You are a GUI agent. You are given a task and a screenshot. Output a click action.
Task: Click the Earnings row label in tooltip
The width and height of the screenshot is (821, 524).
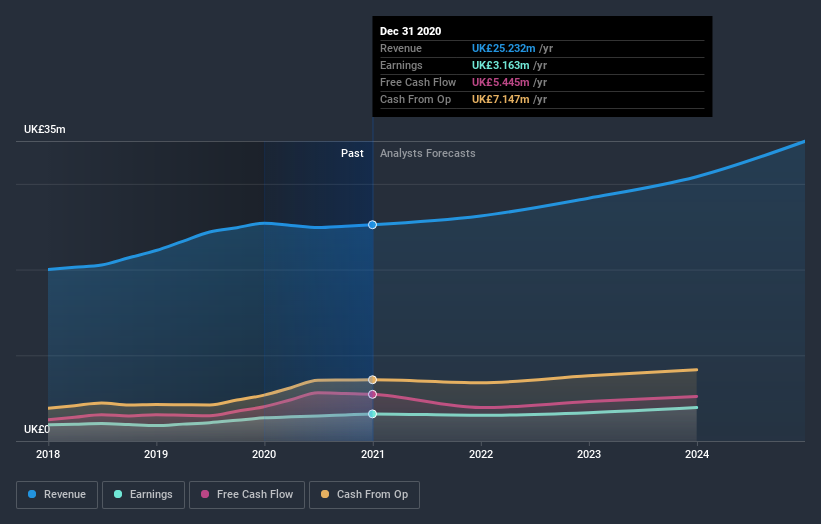click(x=401, y=65)
